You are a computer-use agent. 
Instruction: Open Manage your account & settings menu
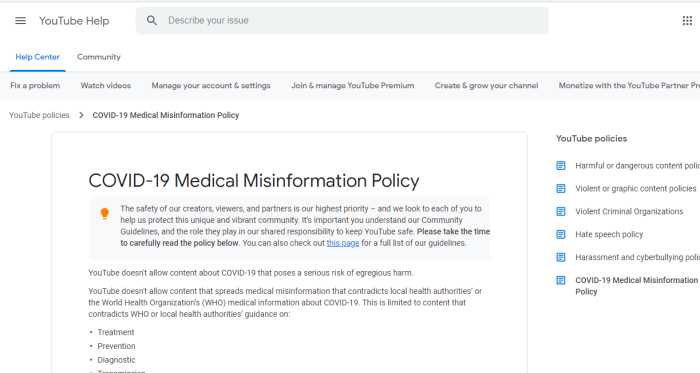pyautogui.click(x=211, y=86)
